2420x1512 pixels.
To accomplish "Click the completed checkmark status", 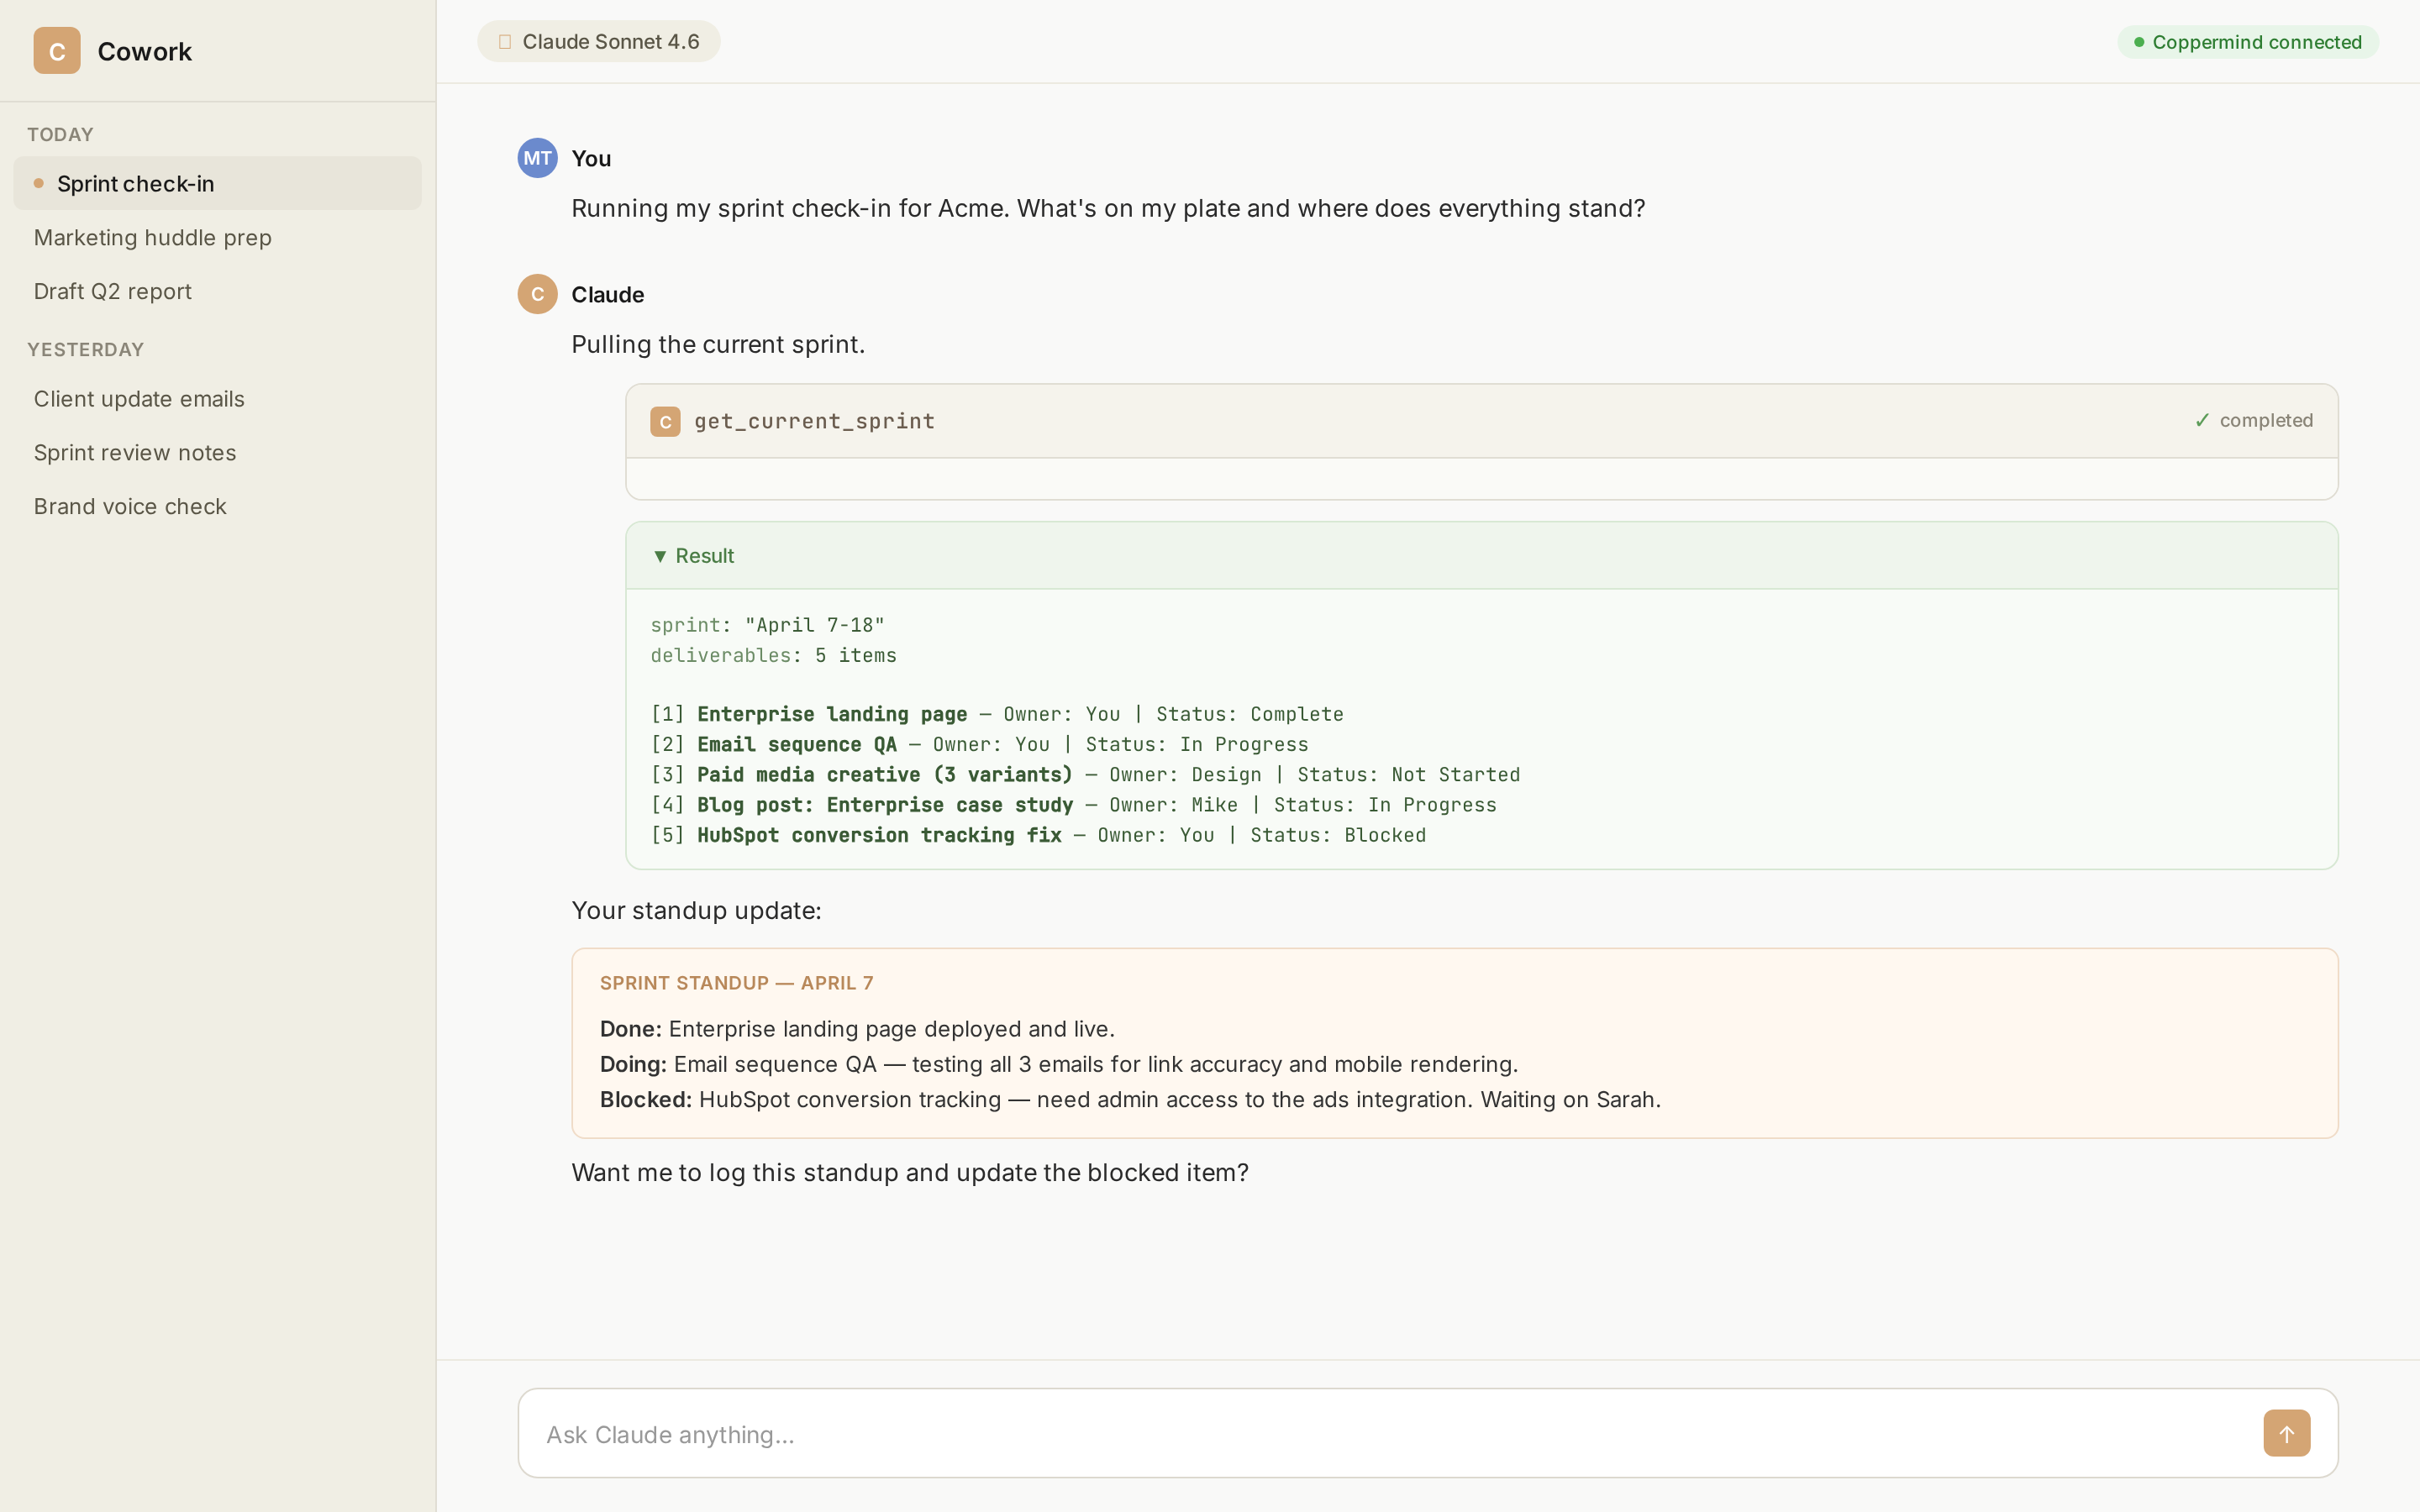I will click(2253, 421).
